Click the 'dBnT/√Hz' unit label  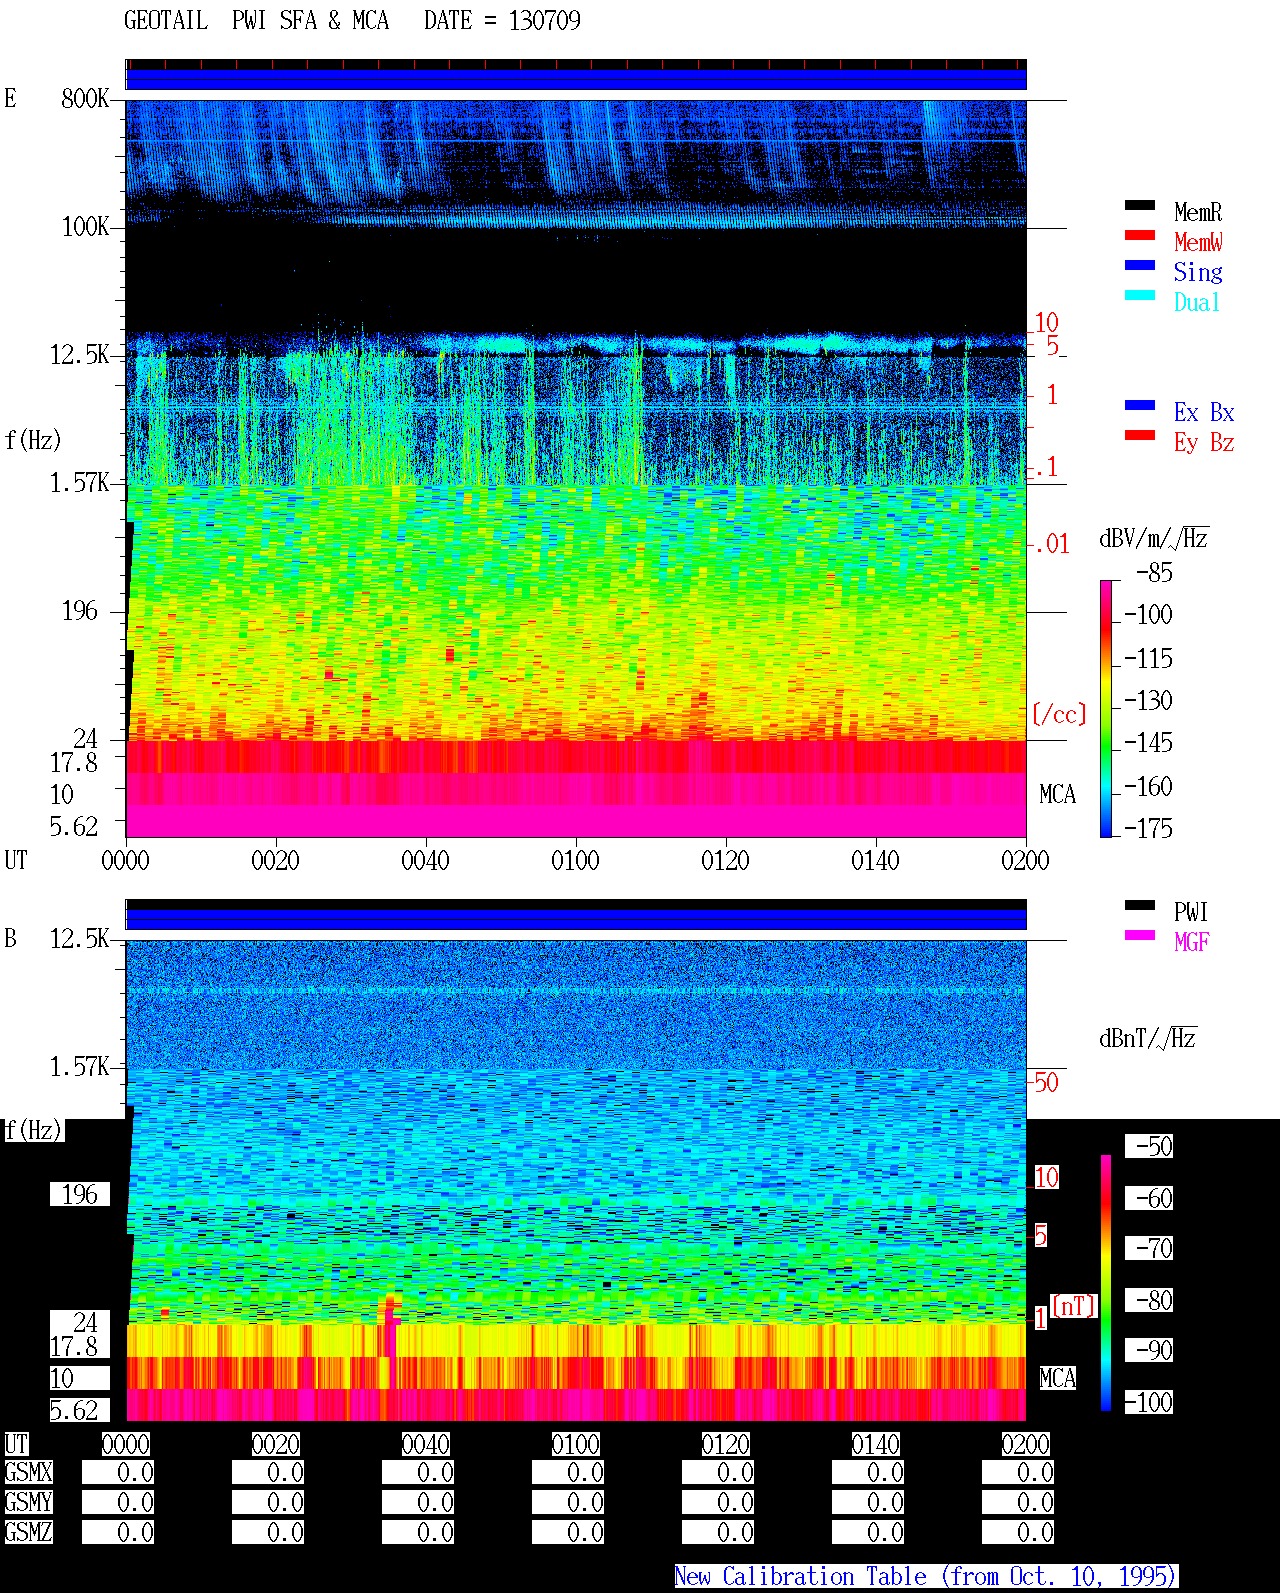pos(1148,1038)
